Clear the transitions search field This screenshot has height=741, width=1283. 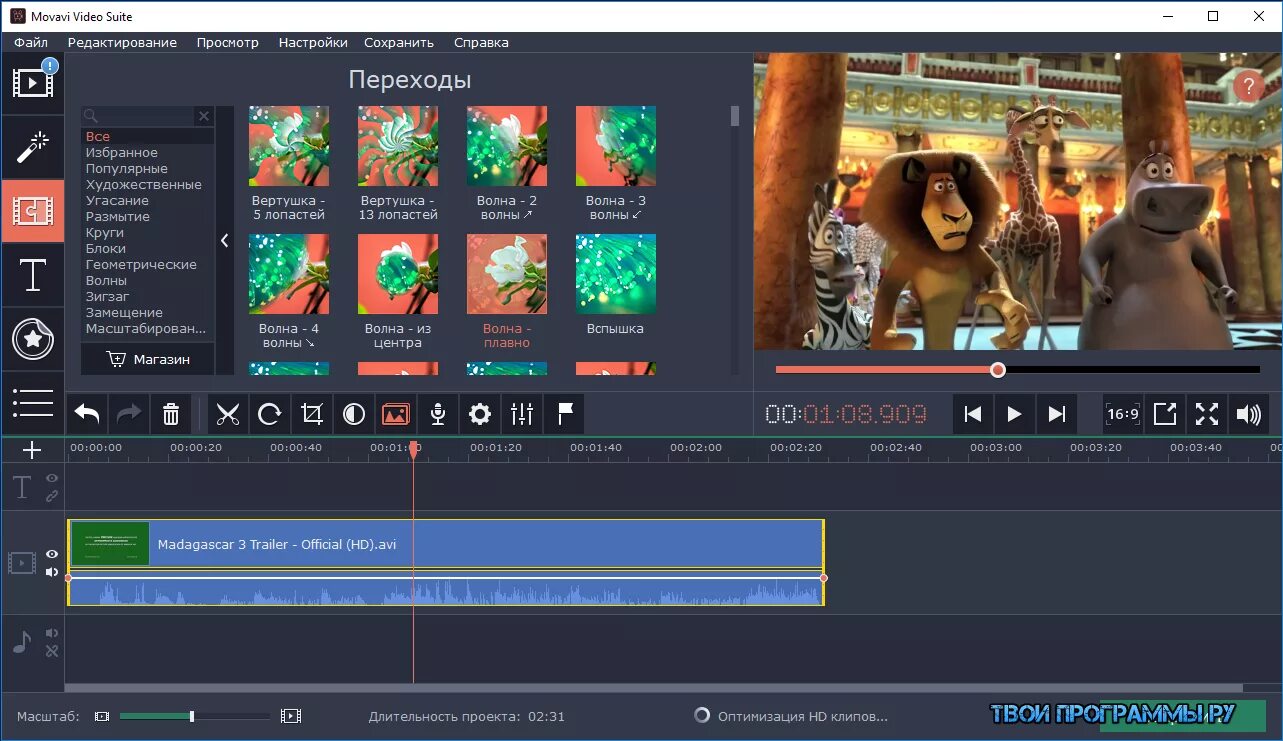point(204,116)
